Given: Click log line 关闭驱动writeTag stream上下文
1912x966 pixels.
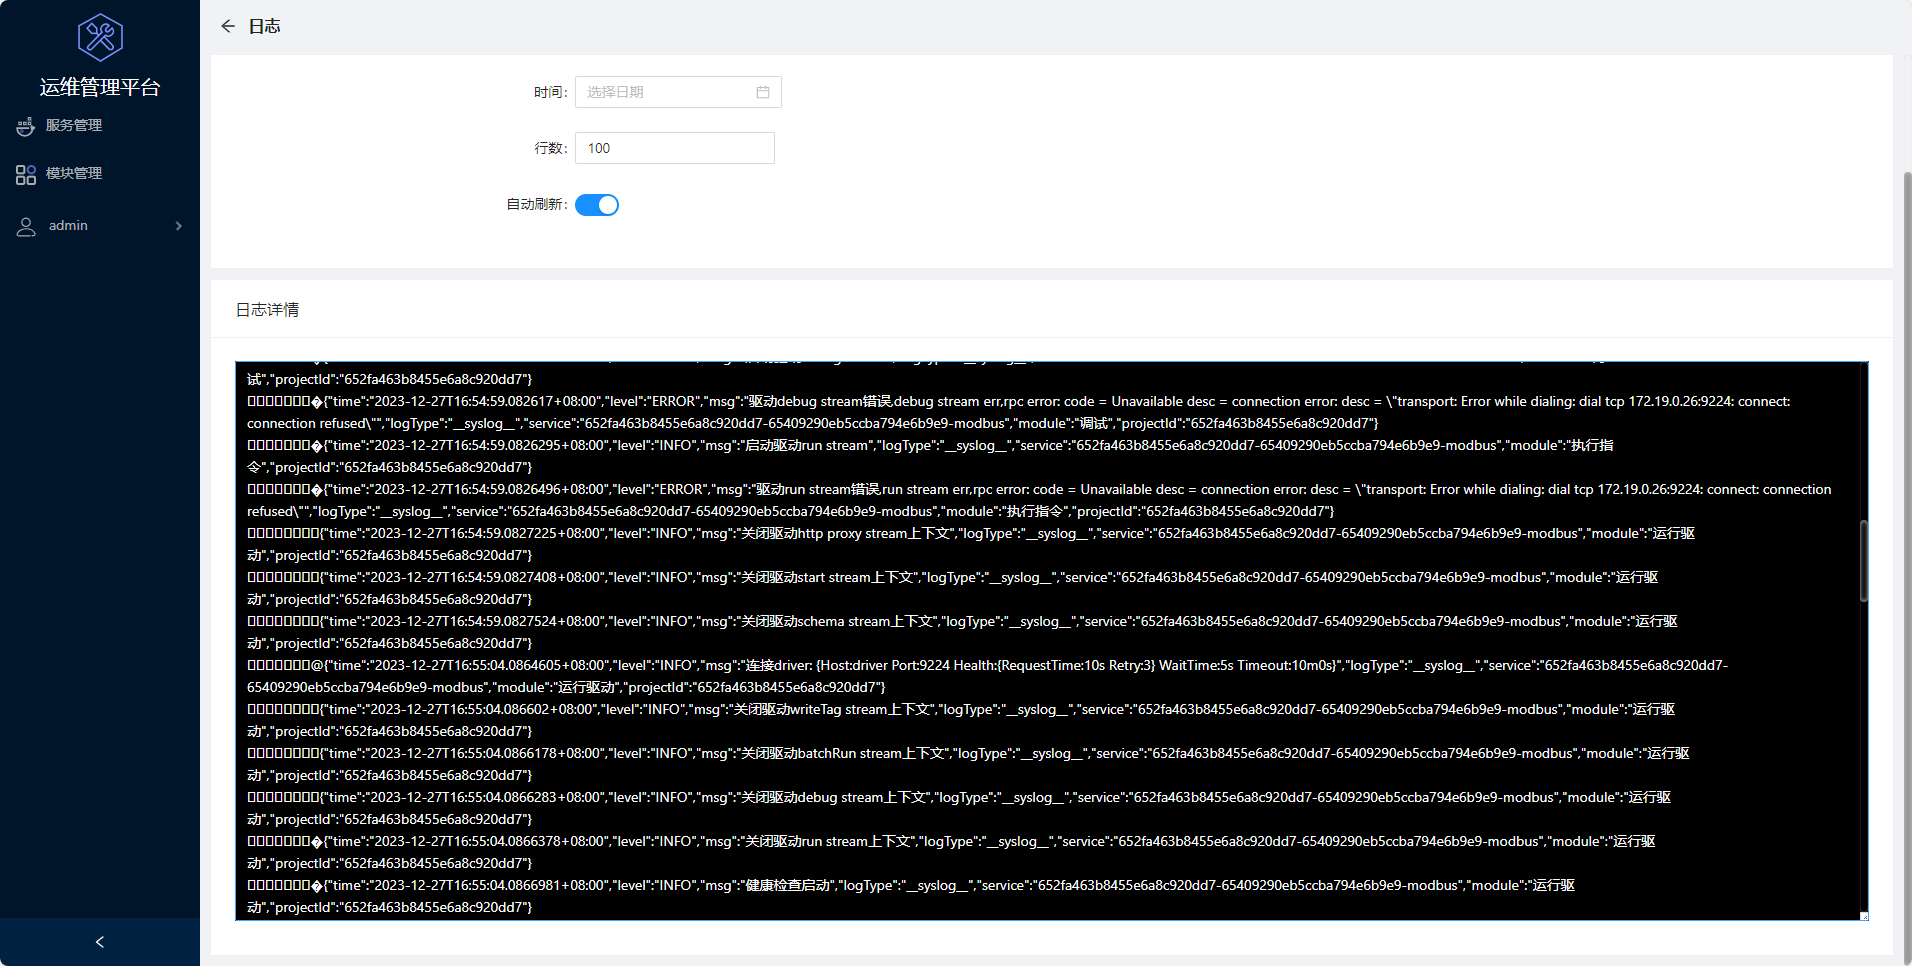Looking at the screenshot, I should [x=961, y=720].
